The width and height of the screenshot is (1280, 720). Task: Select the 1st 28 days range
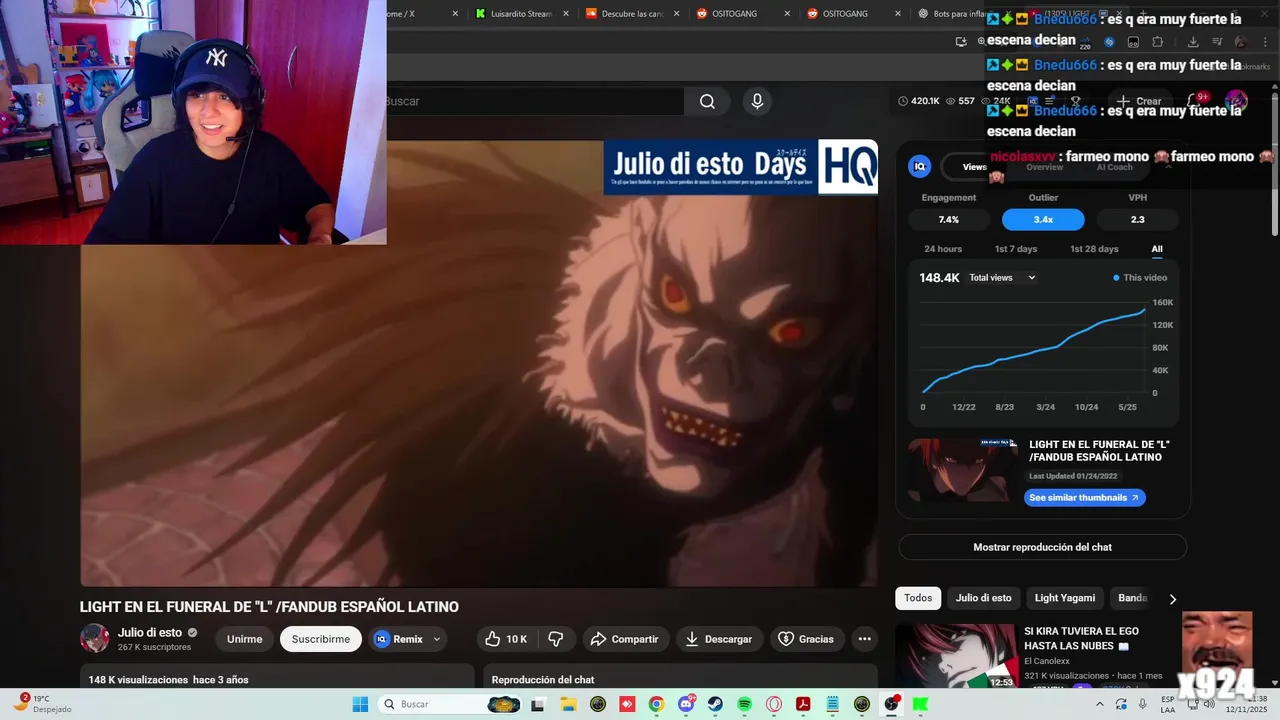click(1094, 249)
